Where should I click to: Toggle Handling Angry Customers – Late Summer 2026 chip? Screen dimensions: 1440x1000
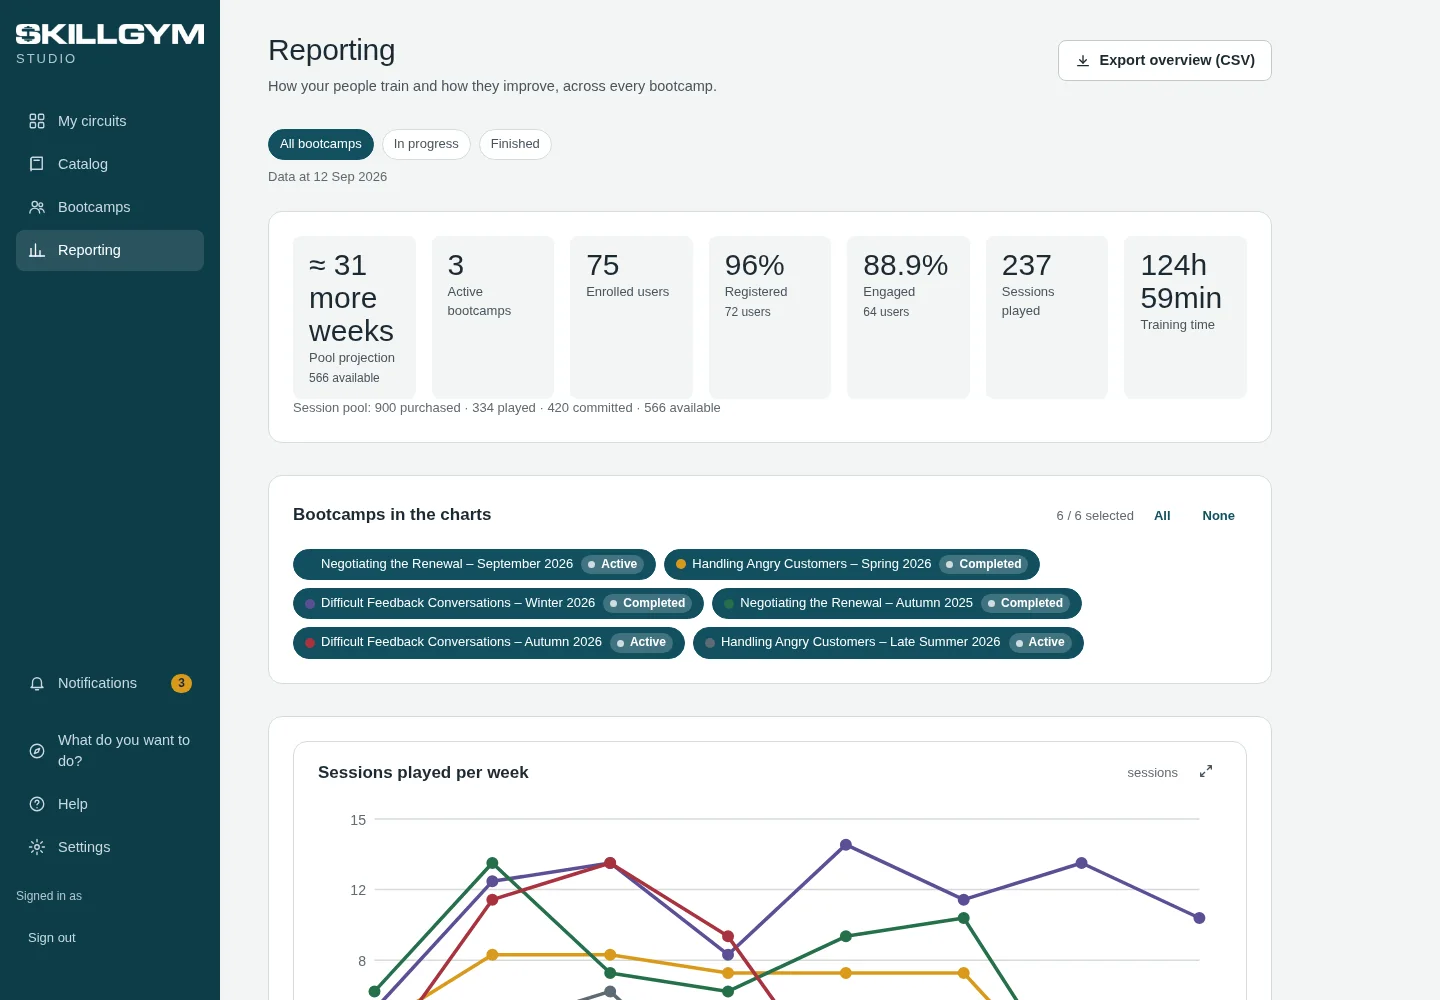(x=888, y=642)
